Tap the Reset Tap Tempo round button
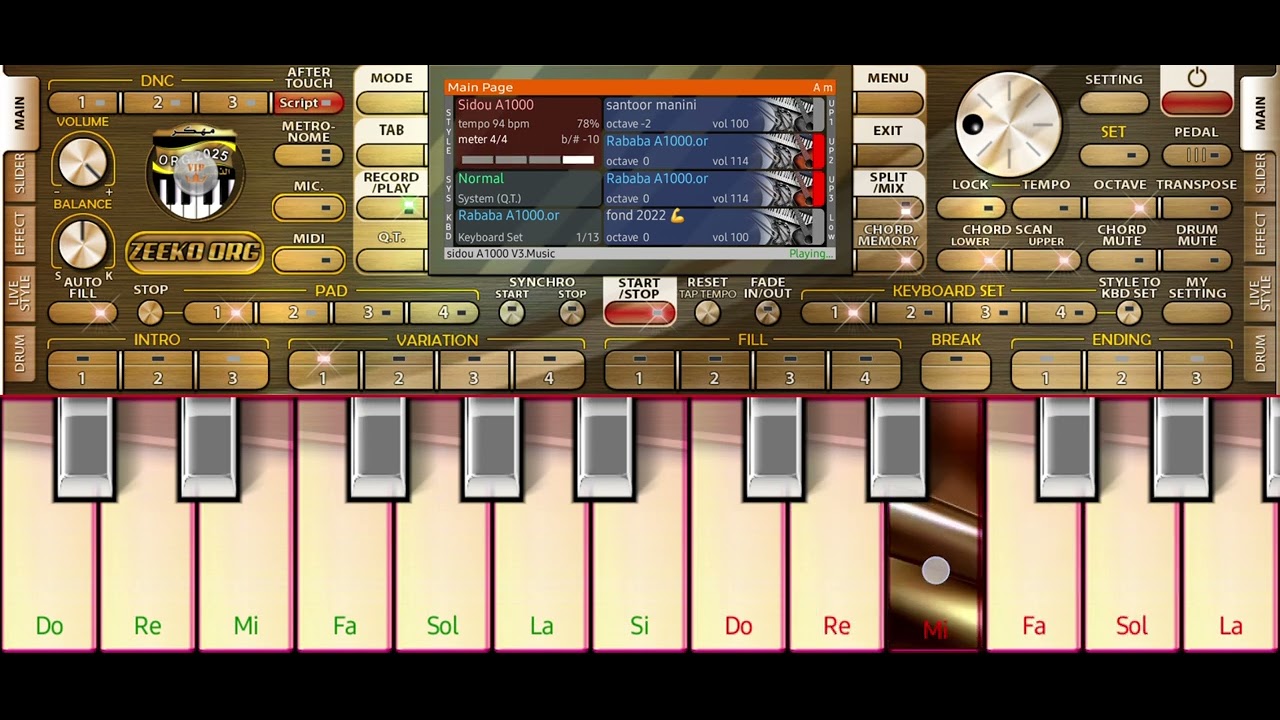The image size is (1280, 720). (707, 313)
